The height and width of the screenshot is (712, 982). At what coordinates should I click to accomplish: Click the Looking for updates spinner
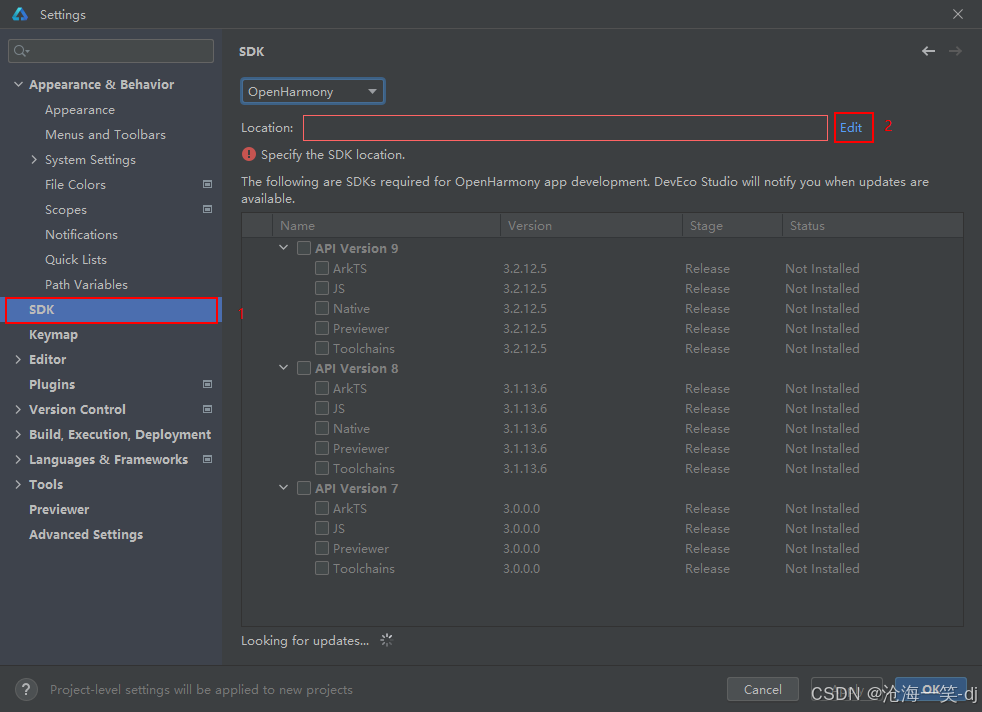pos(386,640)
